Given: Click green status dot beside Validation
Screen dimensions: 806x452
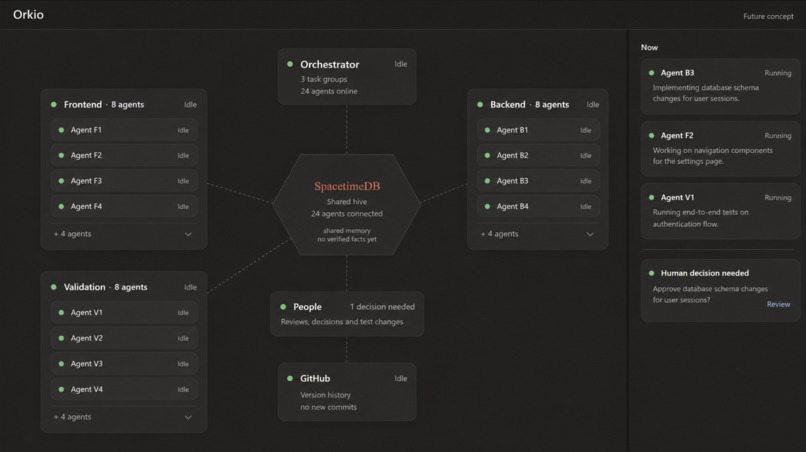Looking at the screenshot, I should coord(53,287).
